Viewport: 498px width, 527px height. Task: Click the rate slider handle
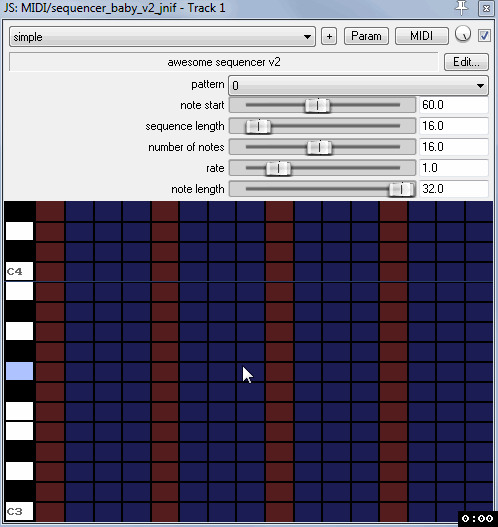pos(278,168)
